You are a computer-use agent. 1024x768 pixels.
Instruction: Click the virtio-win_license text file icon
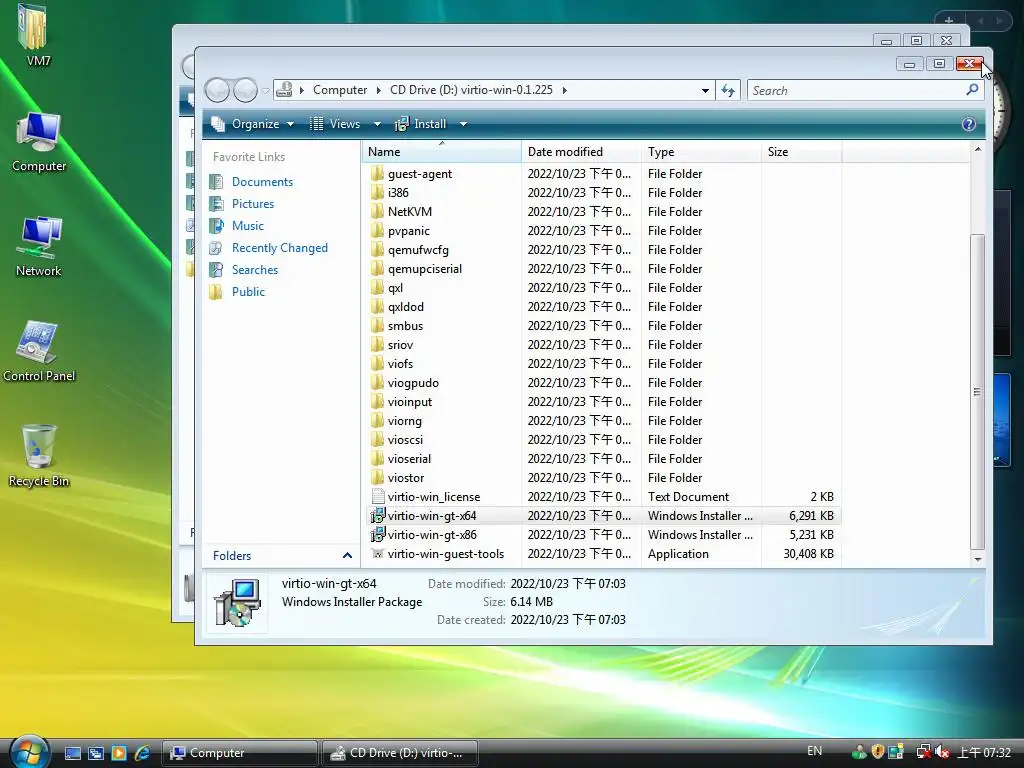click(377, 496)
